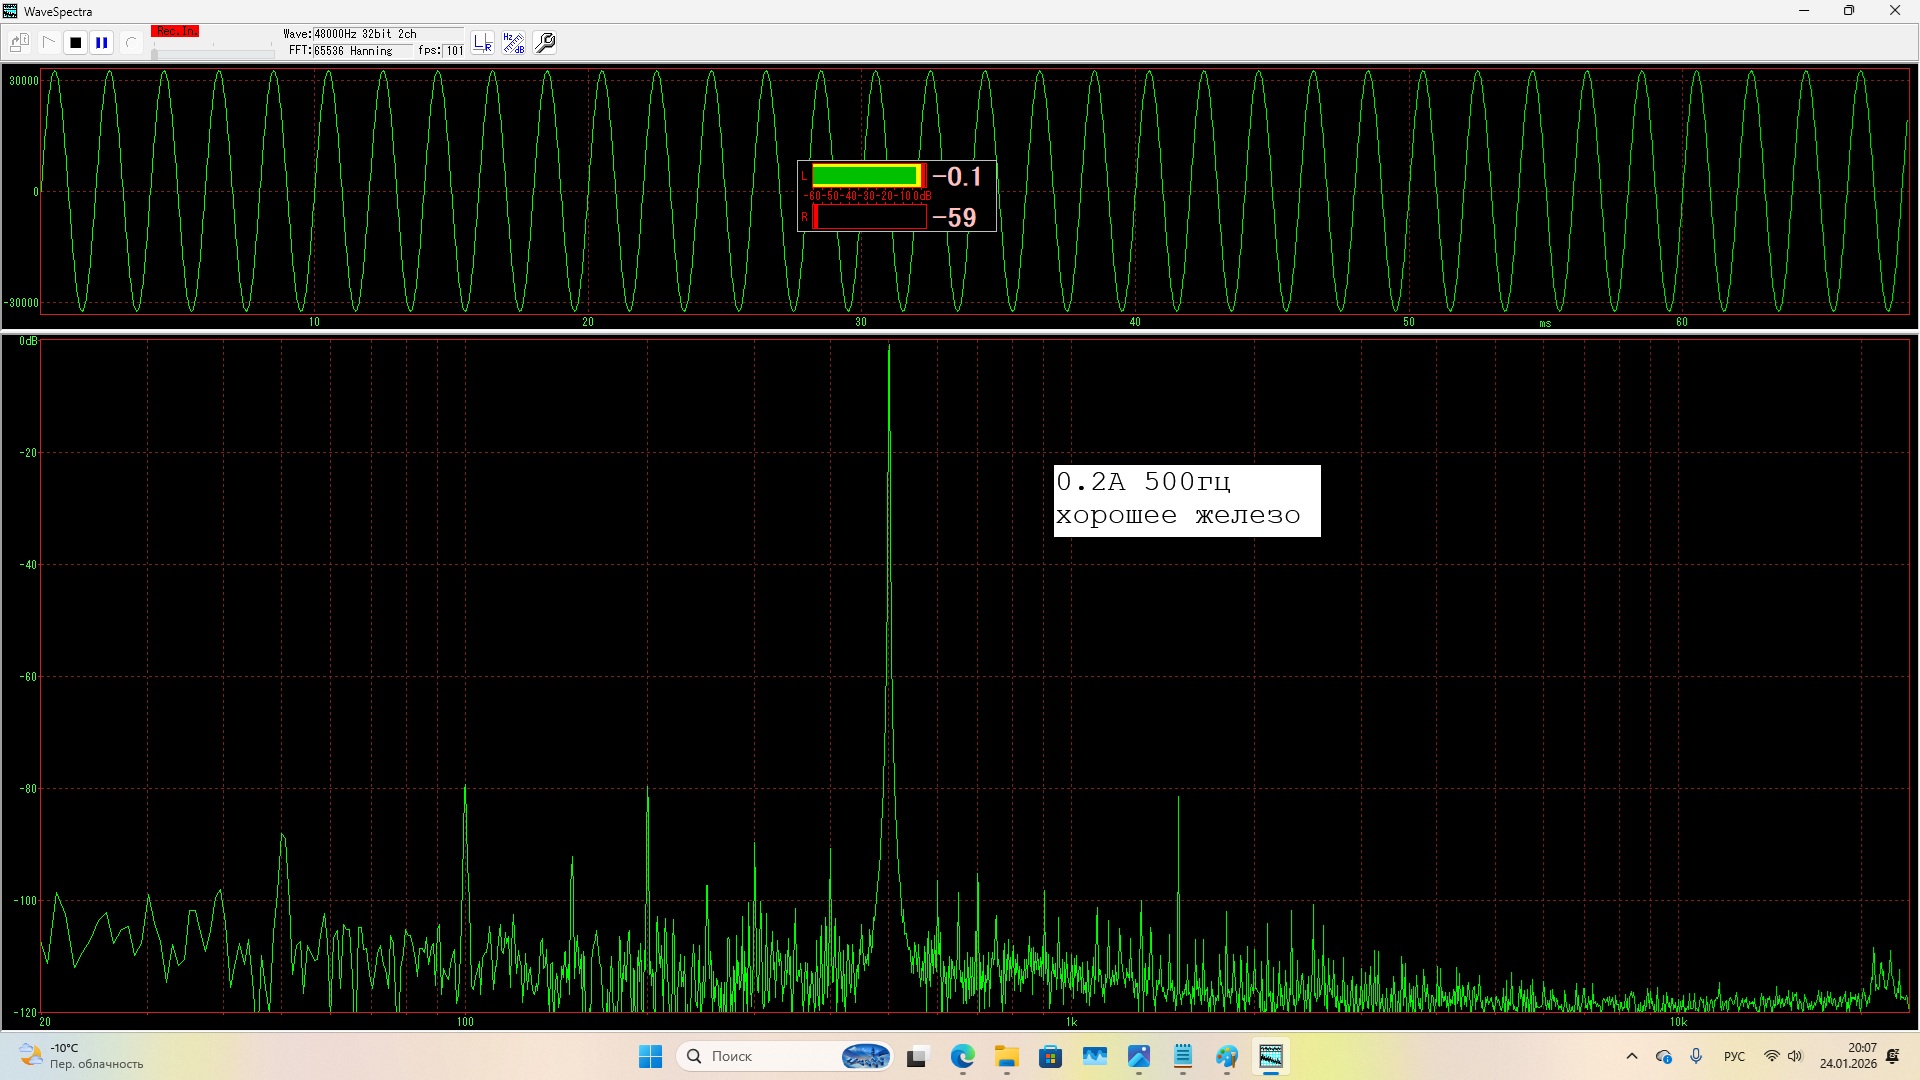The width and height of the screenshot is (1920, 1080).
Task: Click the taskbar Поиск search box
Action: tap(770, 1056)
